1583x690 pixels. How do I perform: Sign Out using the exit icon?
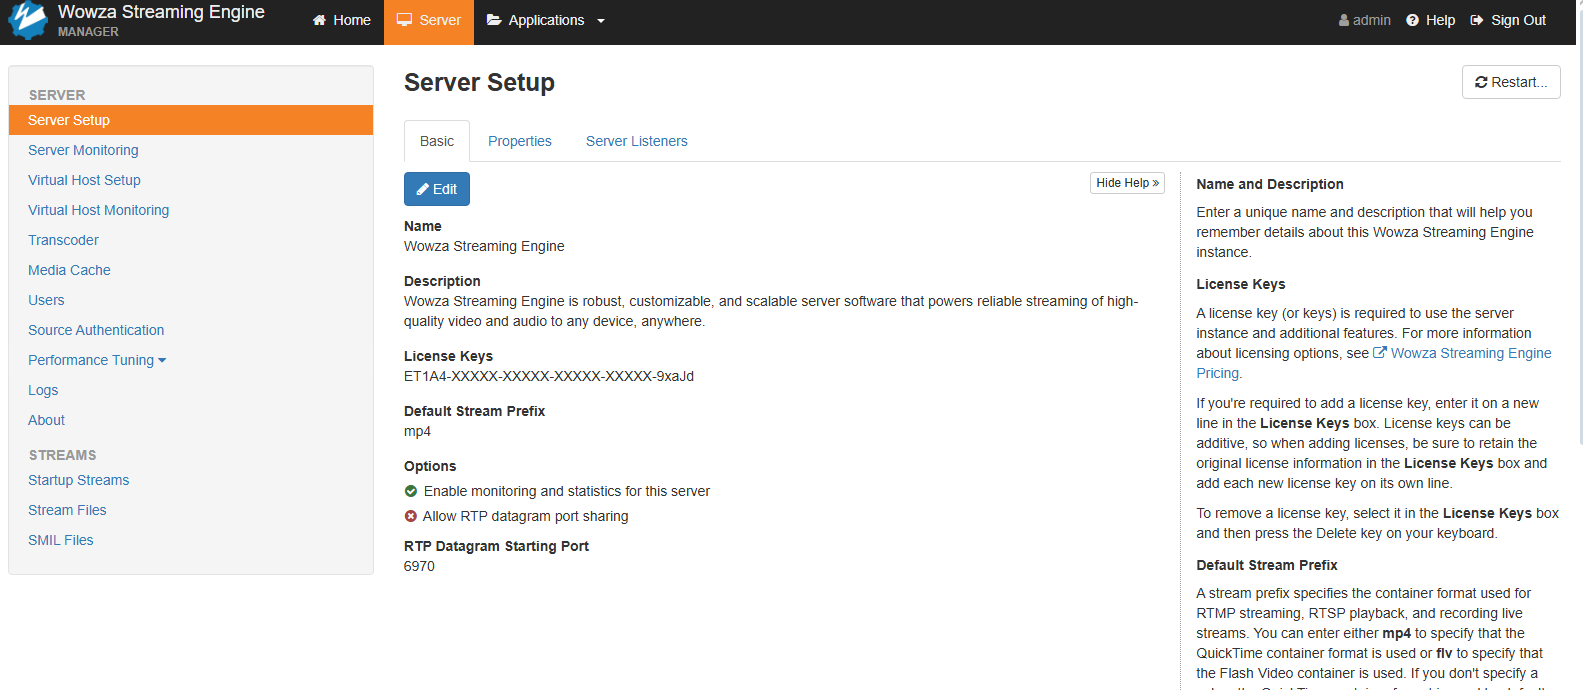(x=1477, y=21)
